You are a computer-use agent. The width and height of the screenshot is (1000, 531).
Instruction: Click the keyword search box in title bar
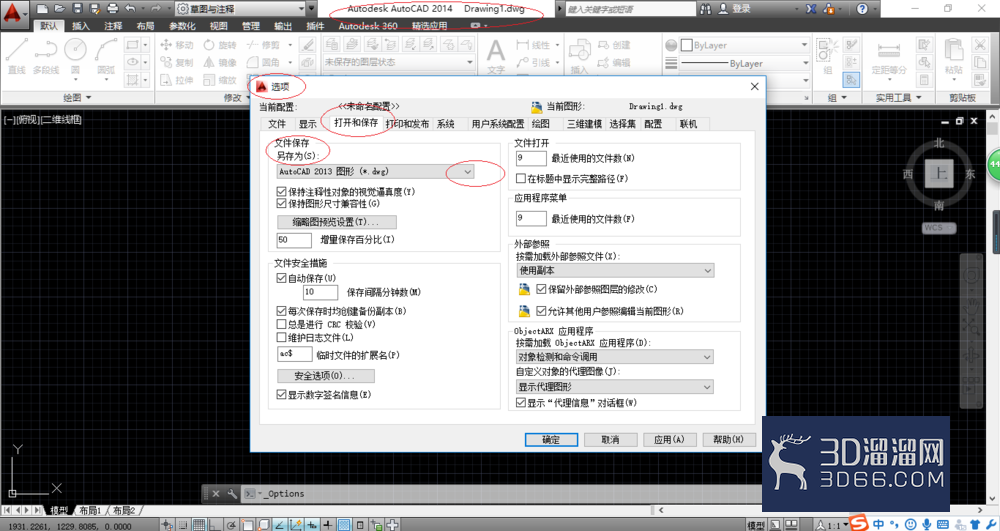630,9
